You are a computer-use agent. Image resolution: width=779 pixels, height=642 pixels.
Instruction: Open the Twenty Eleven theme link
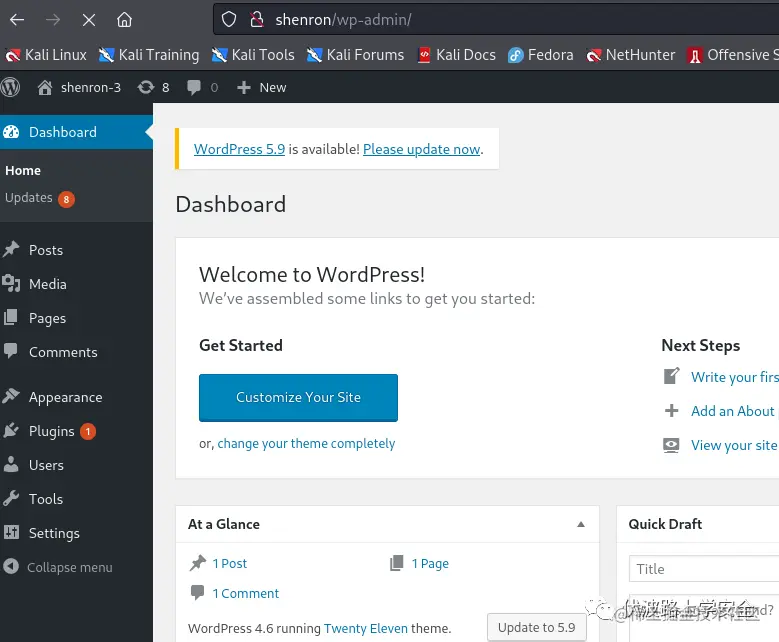pyautogui.click(x=366, y=629)
